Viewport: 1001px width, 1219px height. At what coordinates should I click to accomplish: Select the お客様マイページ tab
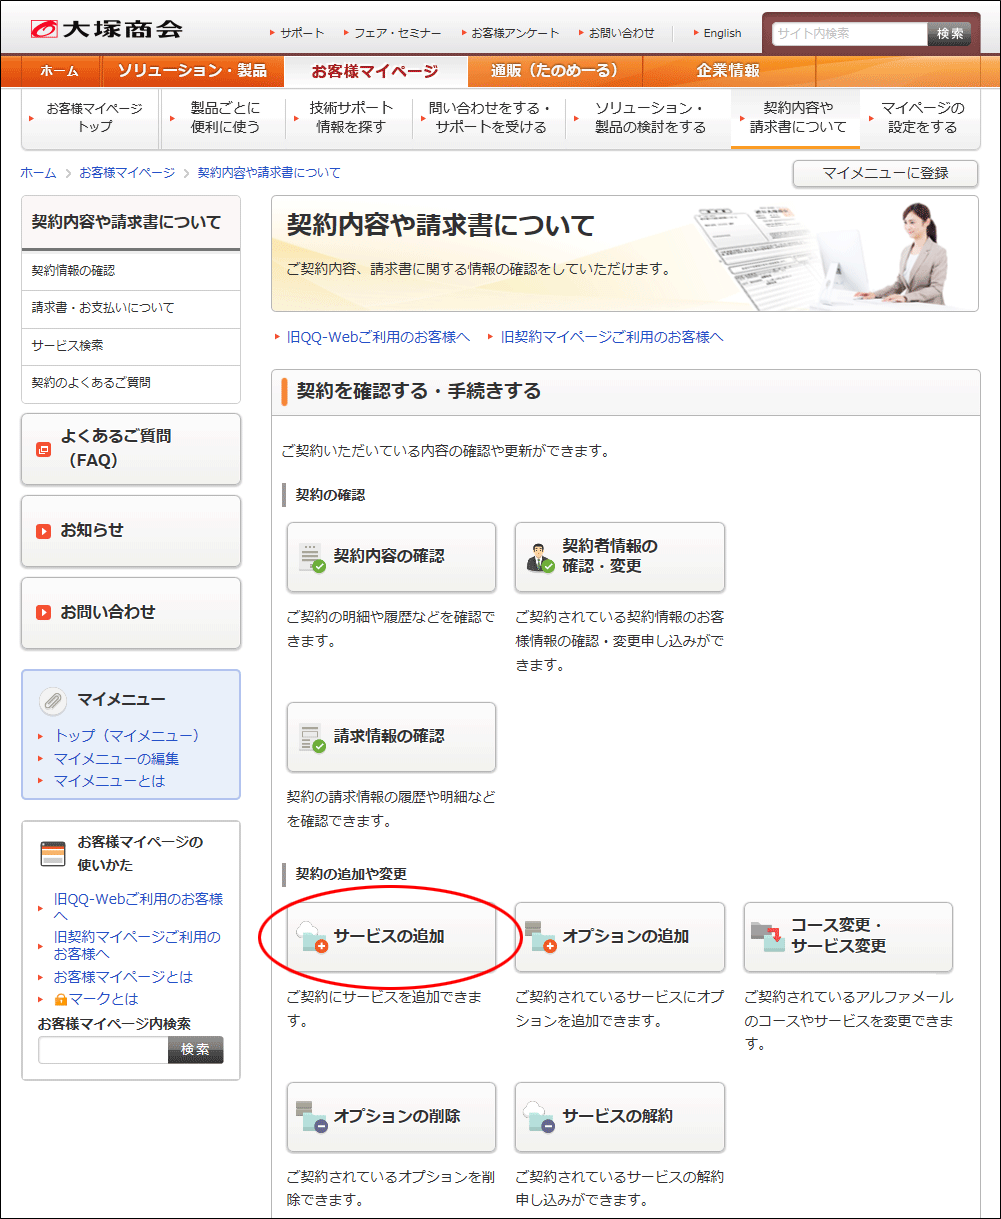coord(375,71)
